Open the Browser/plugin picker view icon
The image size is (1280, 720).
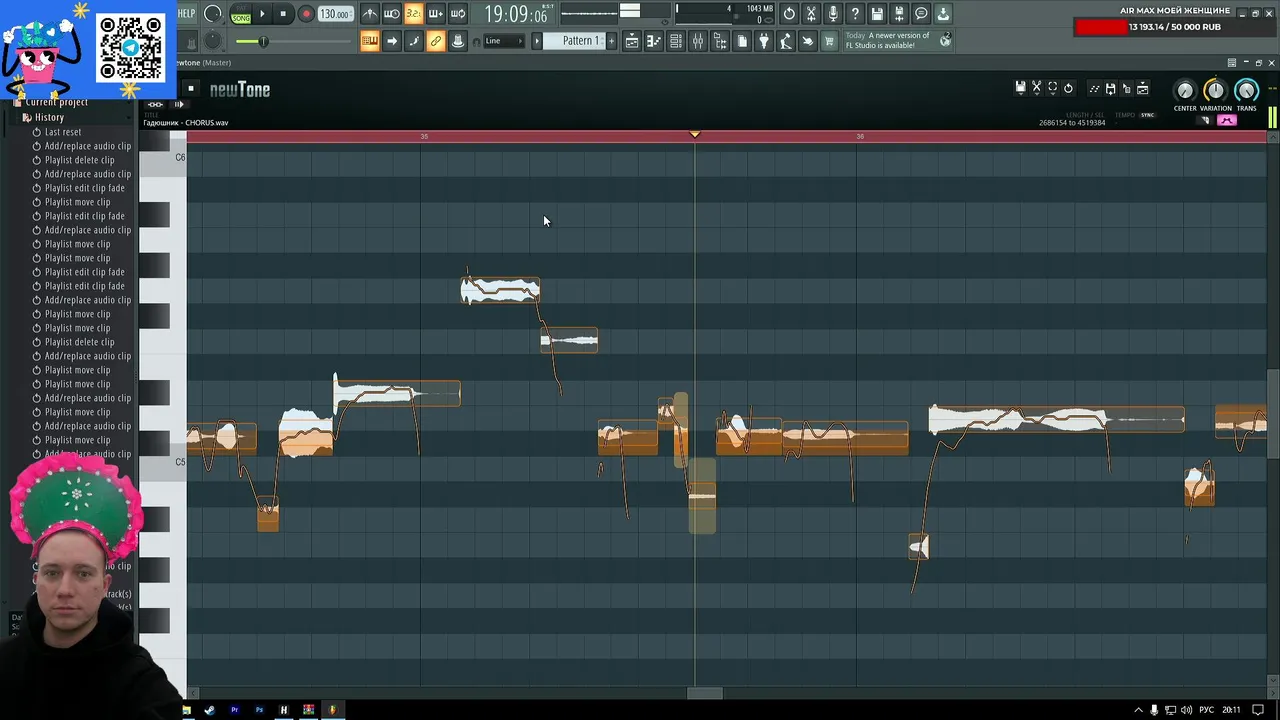tap(720, 41)
